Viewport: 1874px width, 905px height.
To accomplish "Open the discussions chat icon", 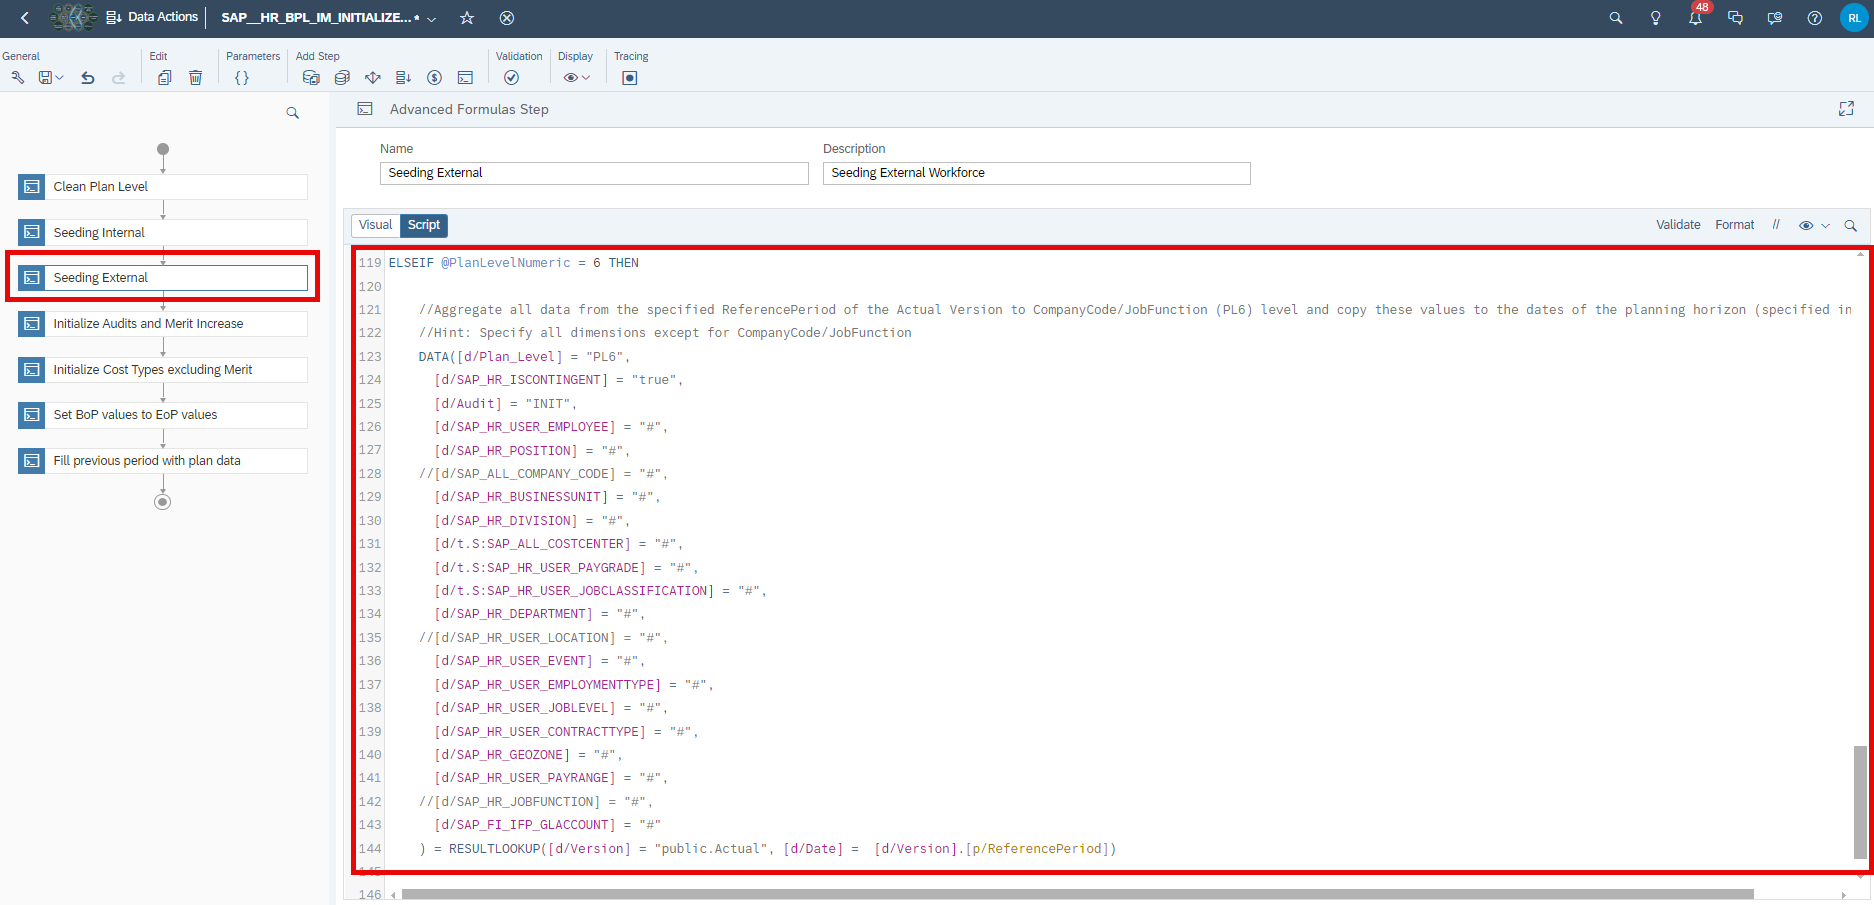I will [1735, 18].
